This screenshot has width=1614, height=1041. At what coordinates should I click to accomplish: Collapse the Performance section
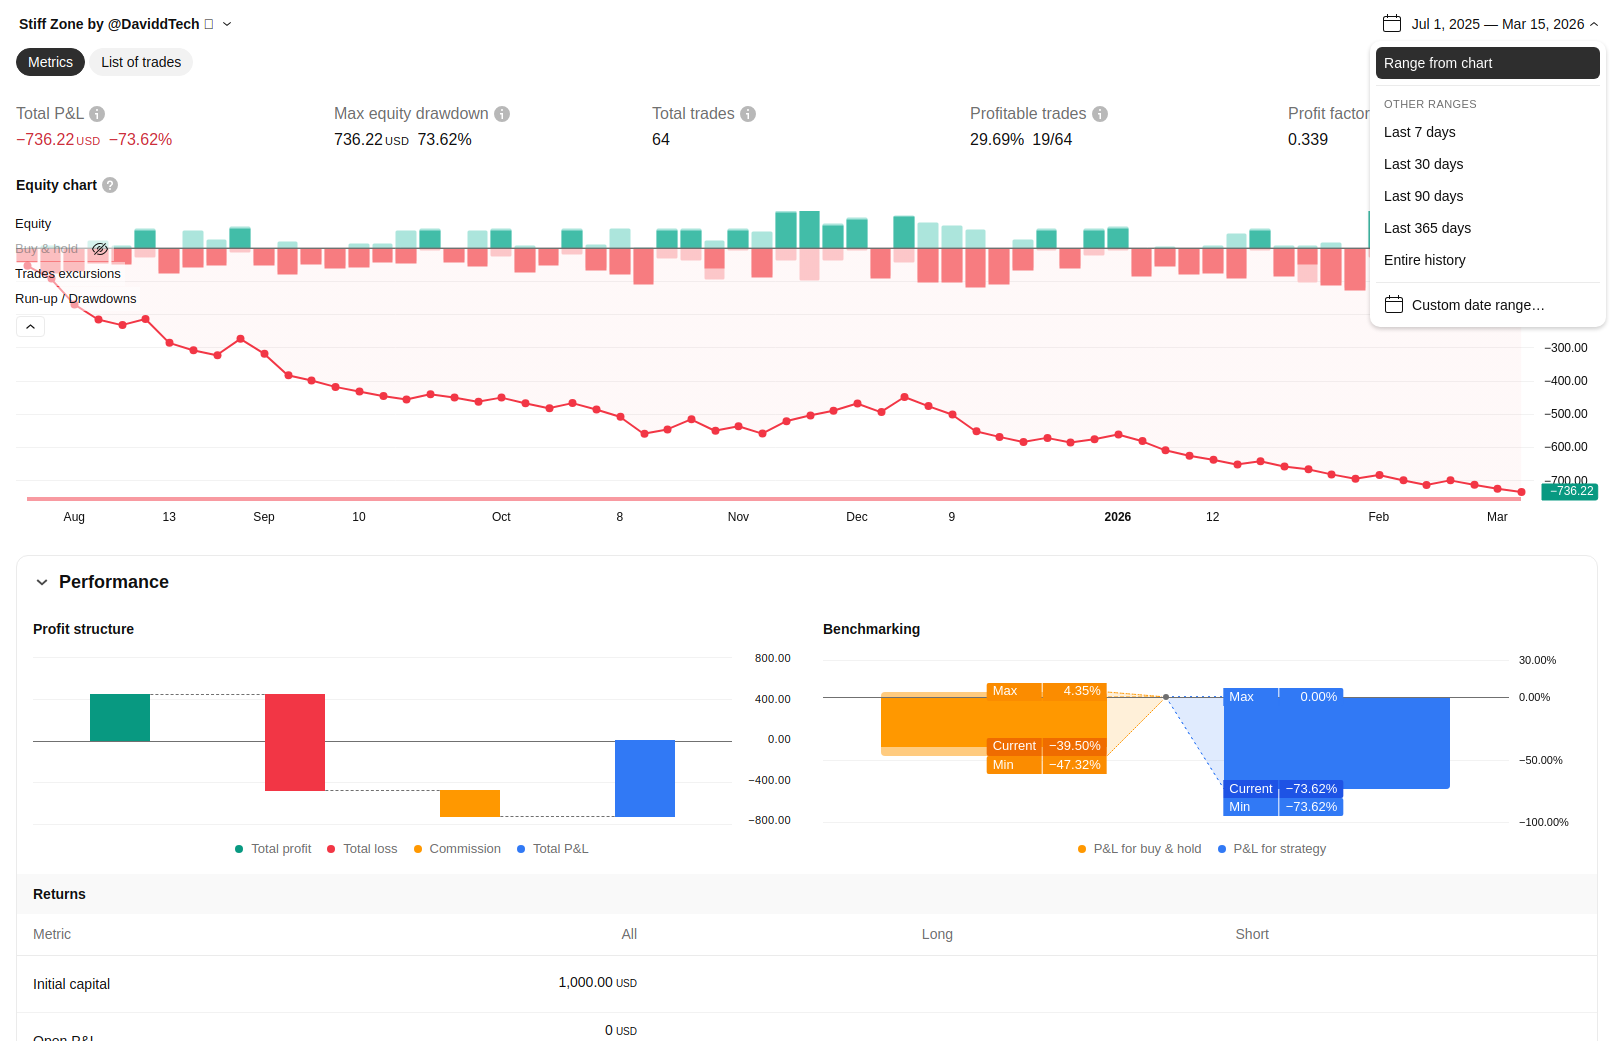point(42,582)
